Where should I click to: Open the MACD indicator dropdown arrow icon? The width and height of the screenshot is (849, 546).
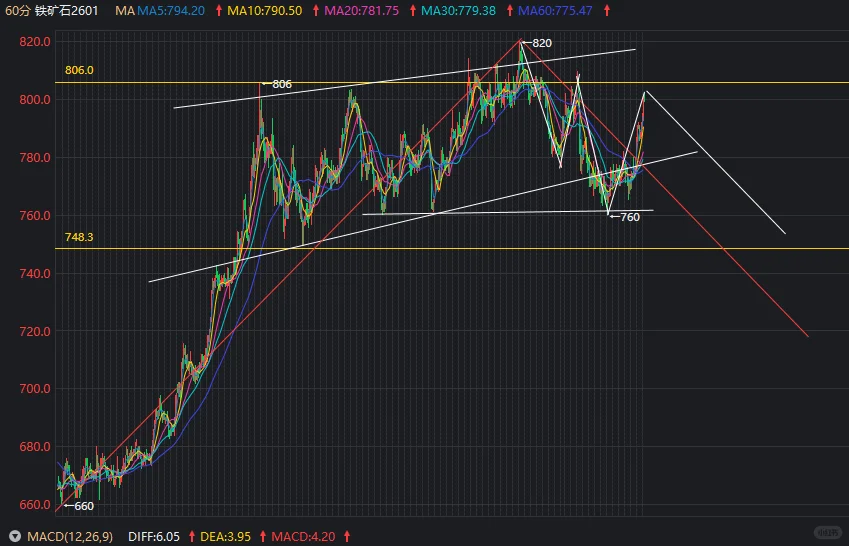pos(15,537)
